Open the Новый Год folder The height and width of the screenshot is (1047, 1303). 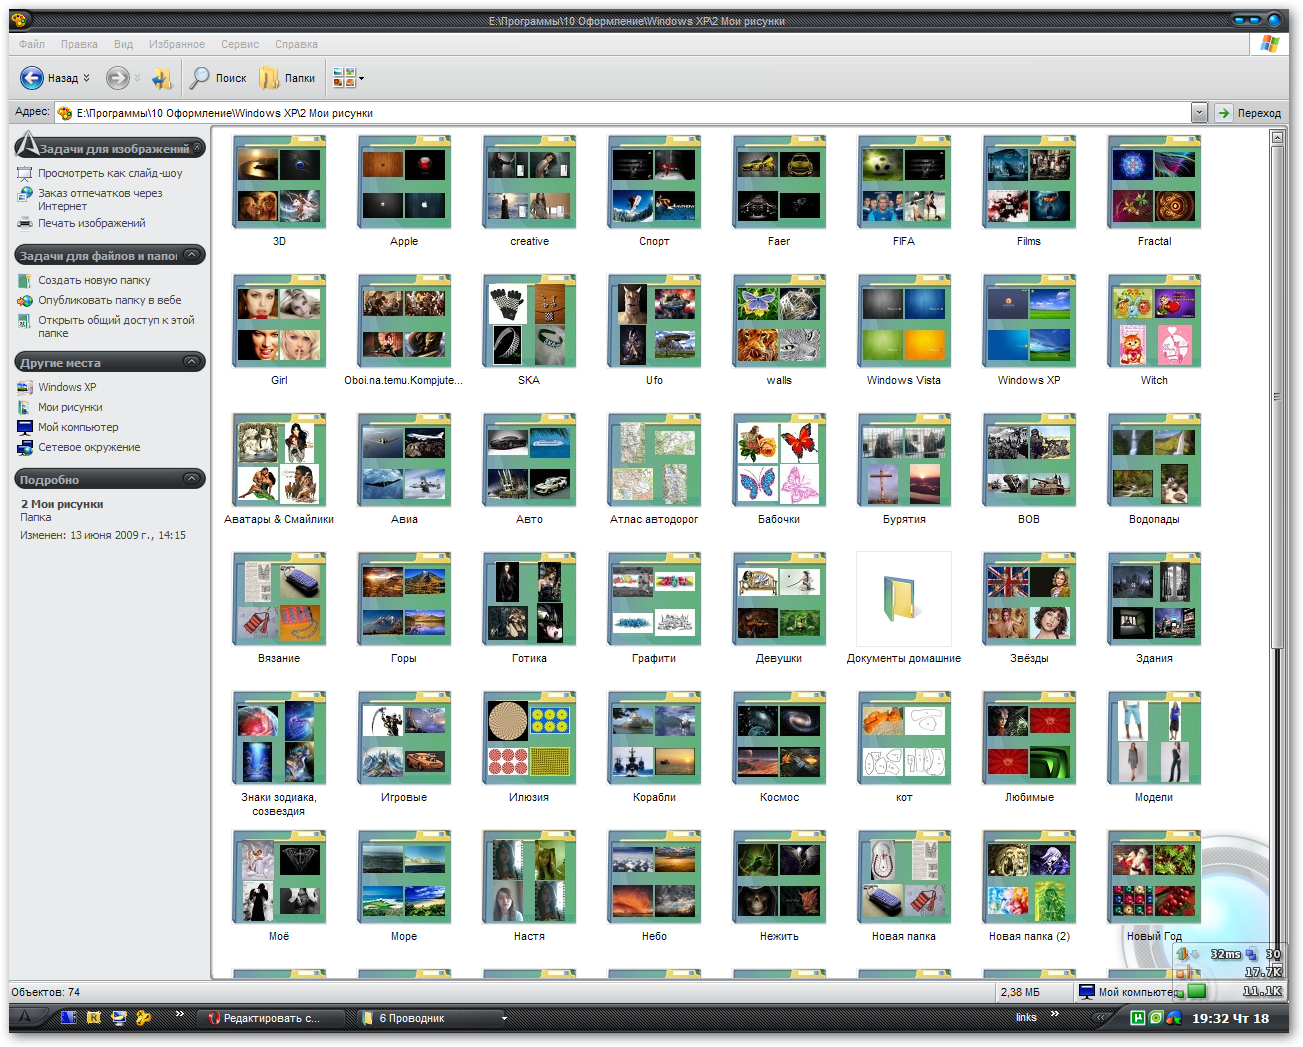[x=1153, y=877]
